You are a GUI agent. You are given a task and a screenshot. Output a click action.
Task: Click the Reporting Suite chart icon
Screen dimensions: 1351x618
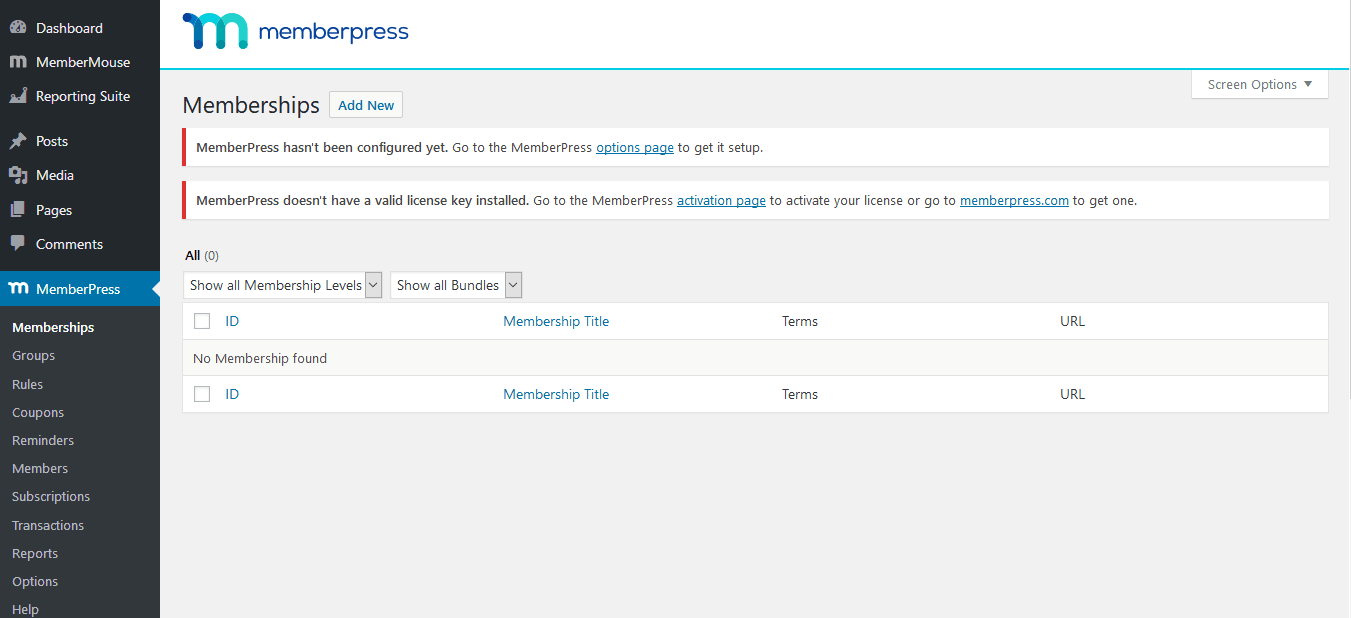pos(18,96)
